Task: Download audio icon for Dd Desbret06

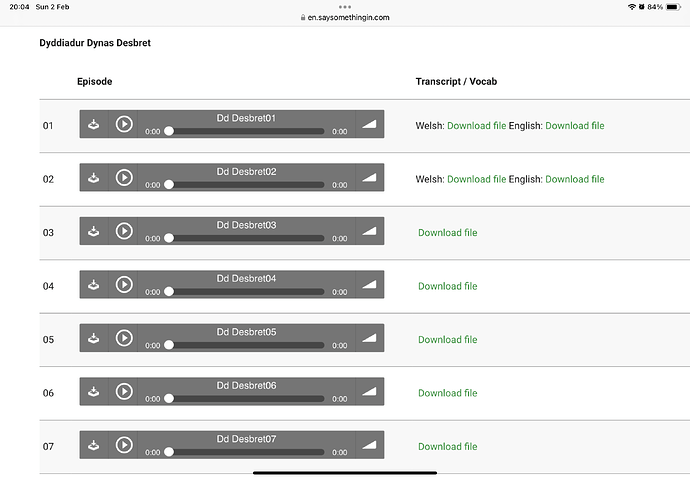Action: point(93,392)
